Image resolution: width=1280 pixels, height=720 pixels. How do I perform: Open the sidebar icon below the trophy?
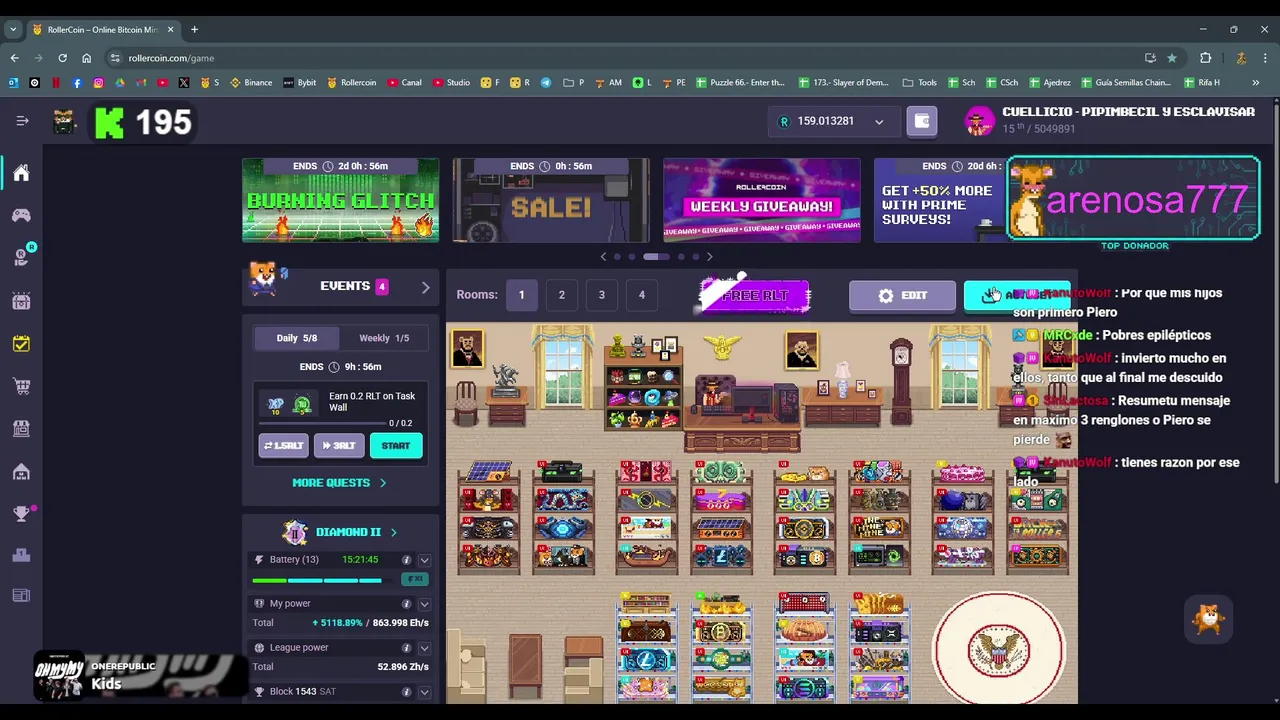(21, 554)
